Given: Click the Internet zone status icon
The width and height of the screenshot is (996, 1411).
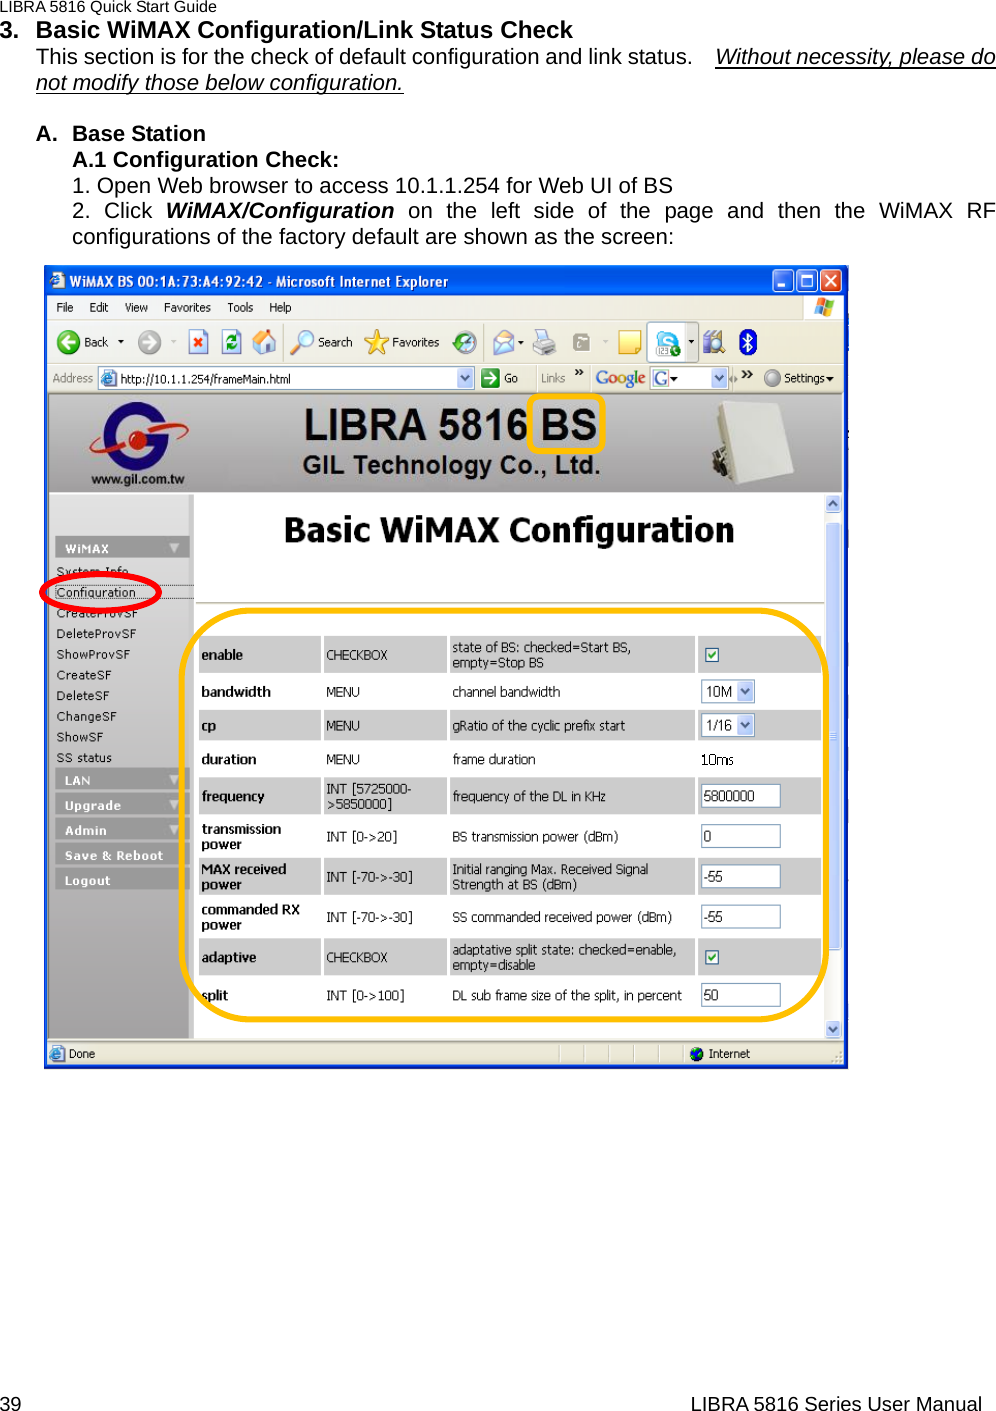Looking at the screenshot, I should pyautogui.click(x=697, y=1054).
